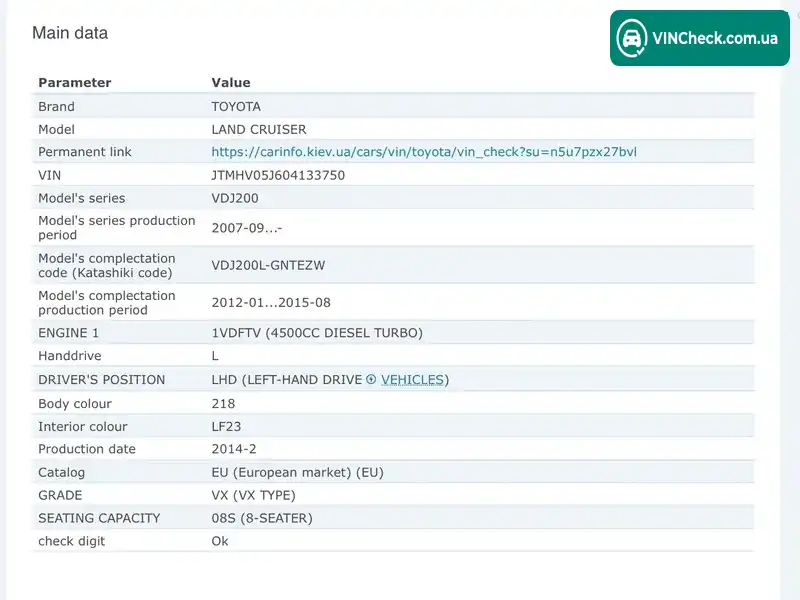Click the VINCheck.com.ua banner button

pyautogui.click(x=699, y=38)
